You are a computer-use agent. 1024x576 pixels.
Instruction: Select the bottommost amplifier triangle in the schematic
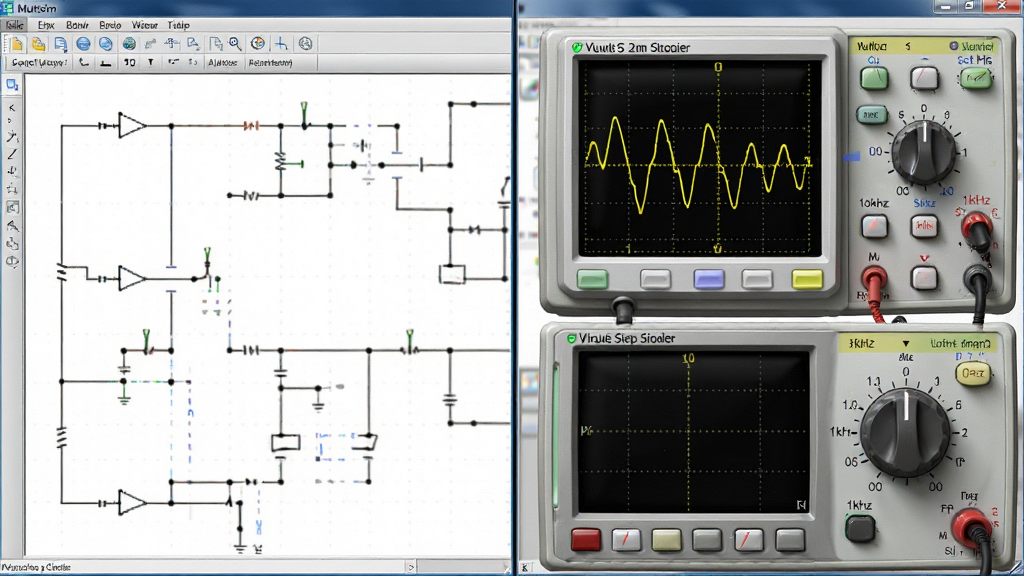pos(132,503)
